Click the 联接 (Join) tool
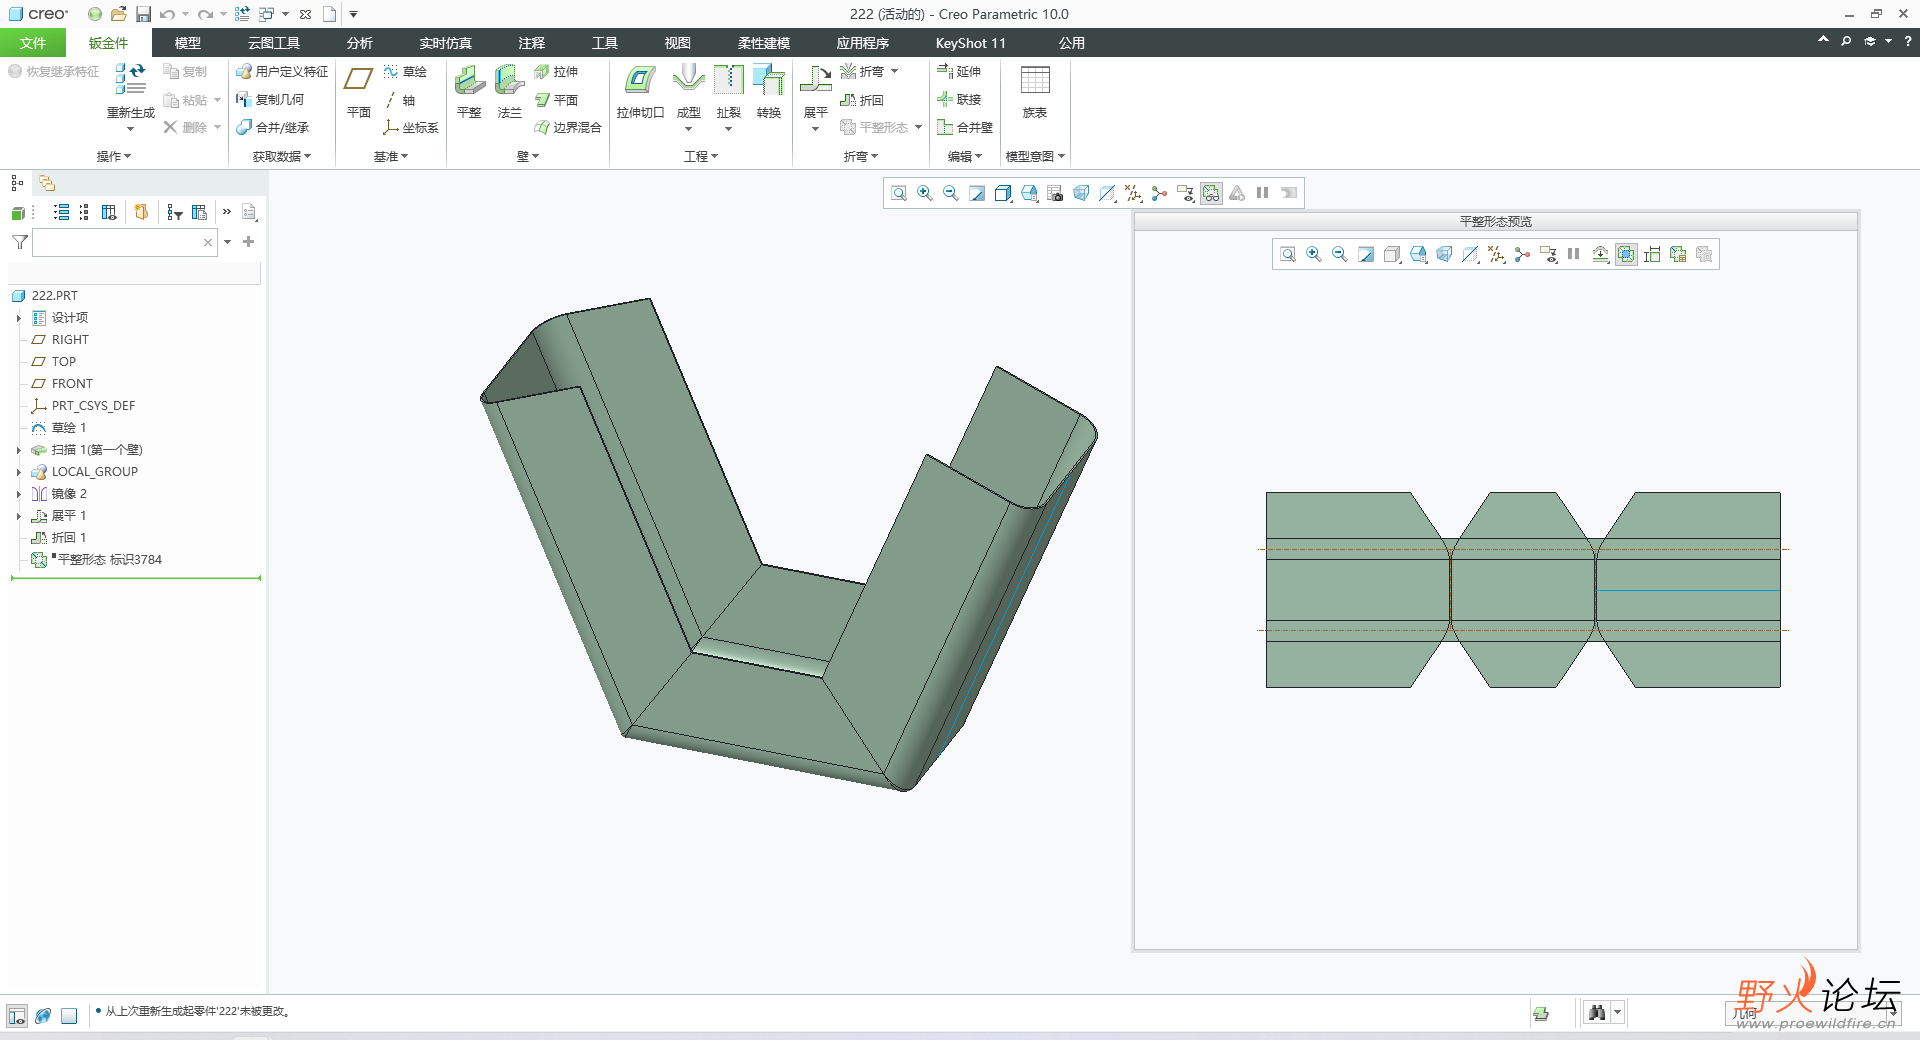This screenshot has height=1040, width=1920. 959,100
